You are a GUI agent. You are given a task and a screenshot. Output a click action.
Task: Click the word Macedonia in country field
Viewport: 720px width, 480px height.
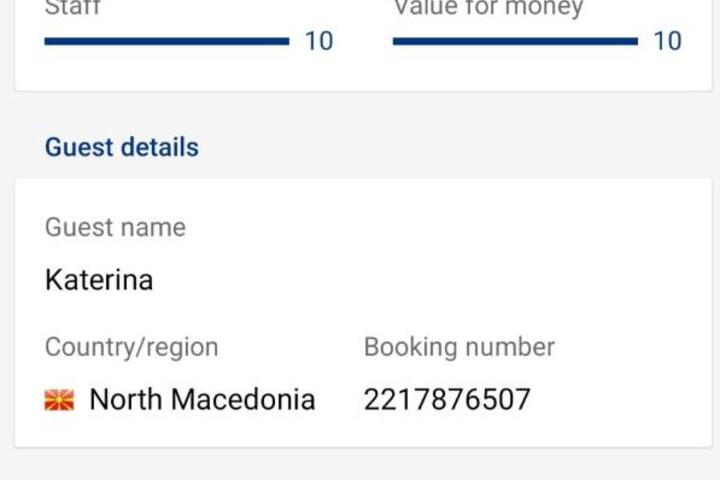click(243, 399)
